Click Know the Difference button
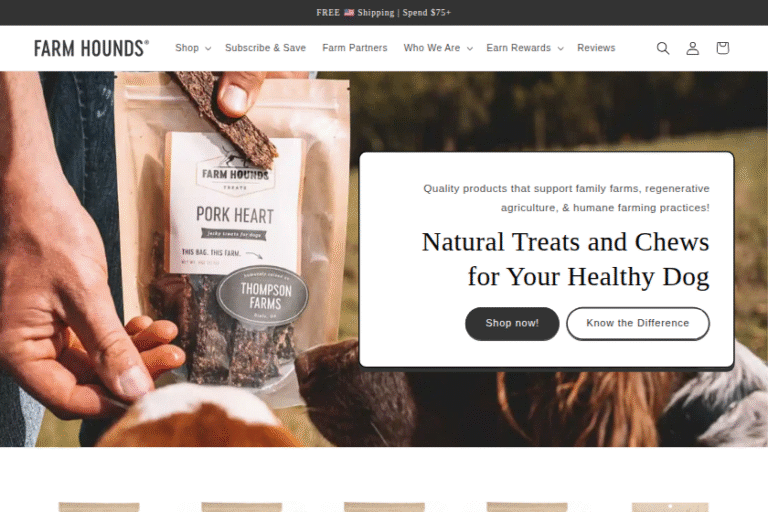This screenshot has height=512, width=768. [638, 323]
